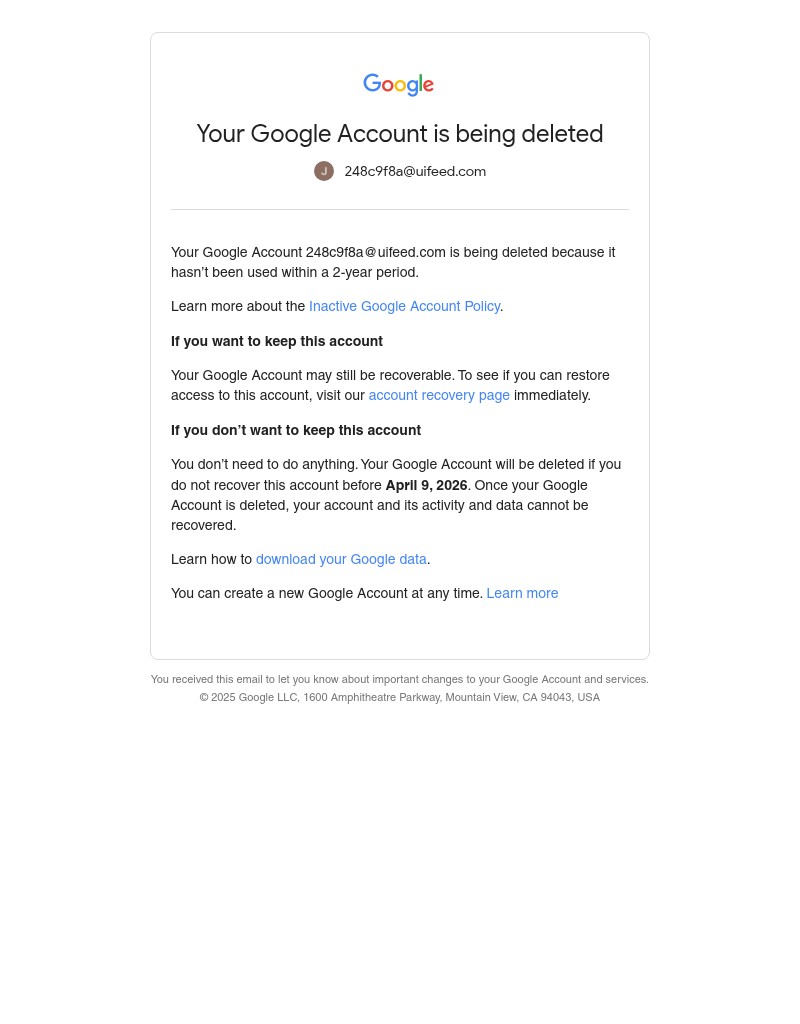Click the "2-year period" text
The height and width of the screenshot is (1024, 800).
point(375,273)
